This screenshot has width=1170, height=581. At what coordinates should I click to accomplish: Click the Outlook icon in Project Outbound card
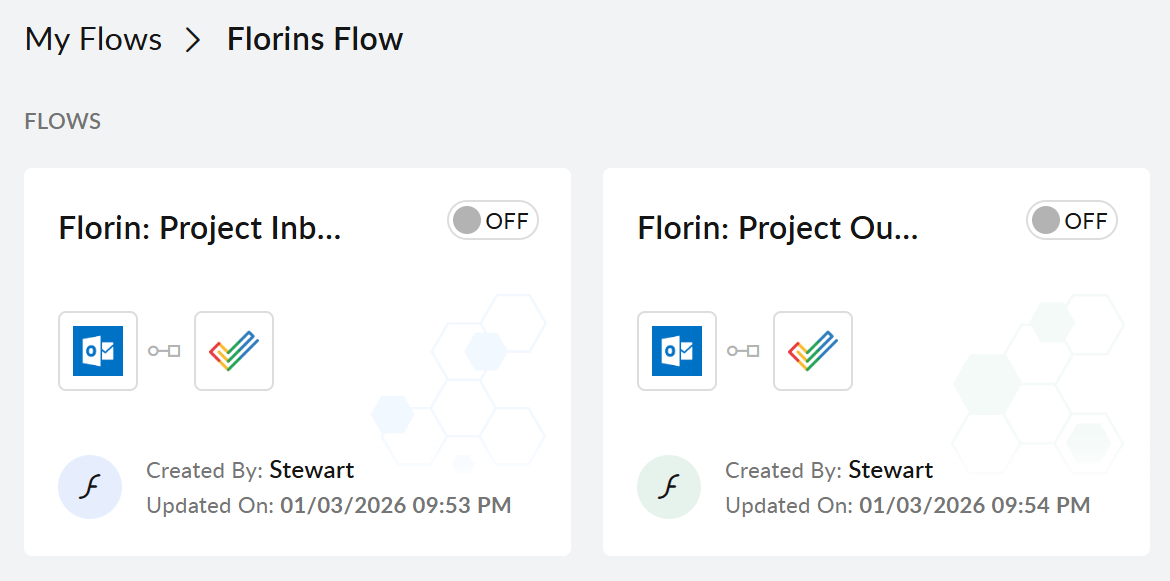[677, 351]
